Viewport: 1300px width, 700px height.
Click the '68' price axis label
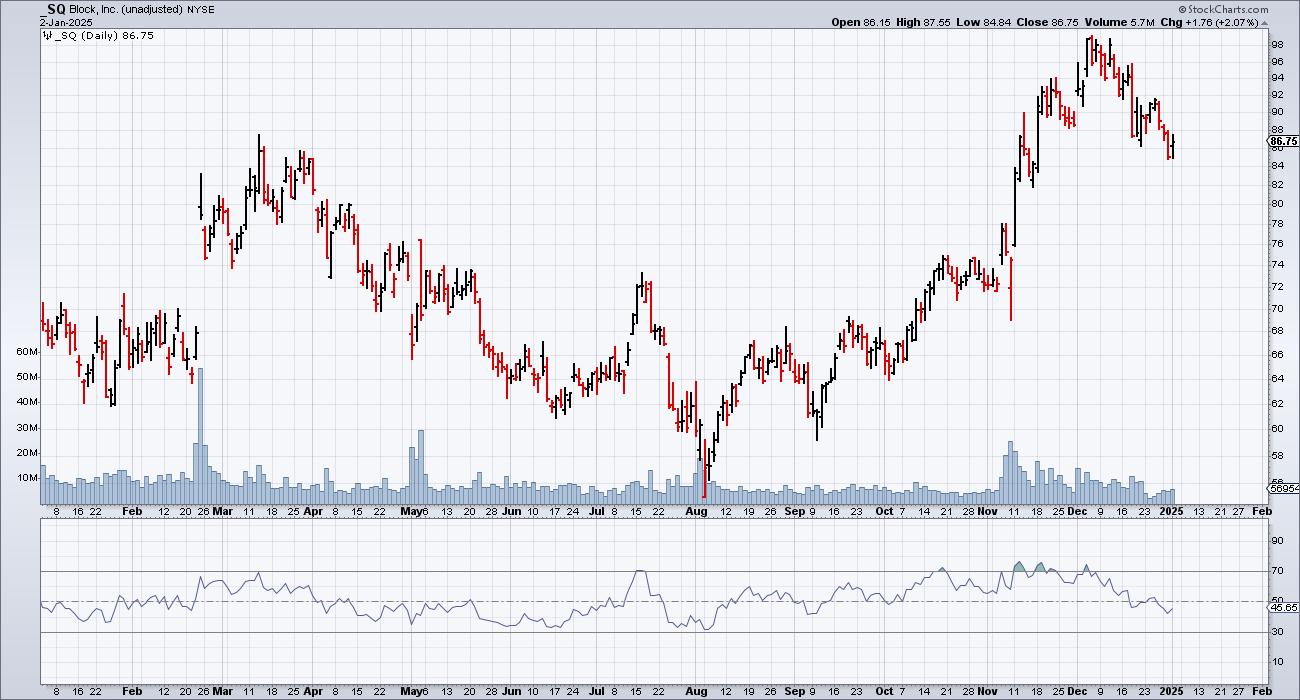point(1277,331)
